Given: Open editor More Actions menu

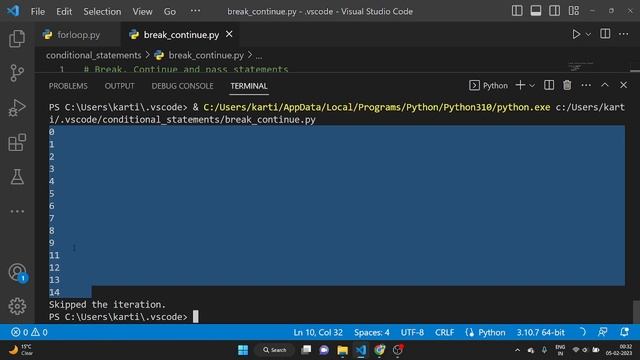Looking at the screenshot, I should click(623, 34).
